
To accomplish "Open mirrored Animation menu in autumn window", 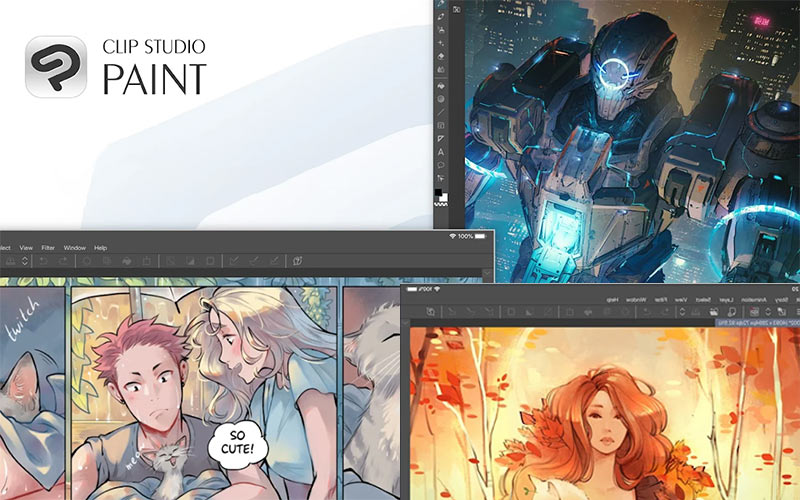I will click(754, 299).
